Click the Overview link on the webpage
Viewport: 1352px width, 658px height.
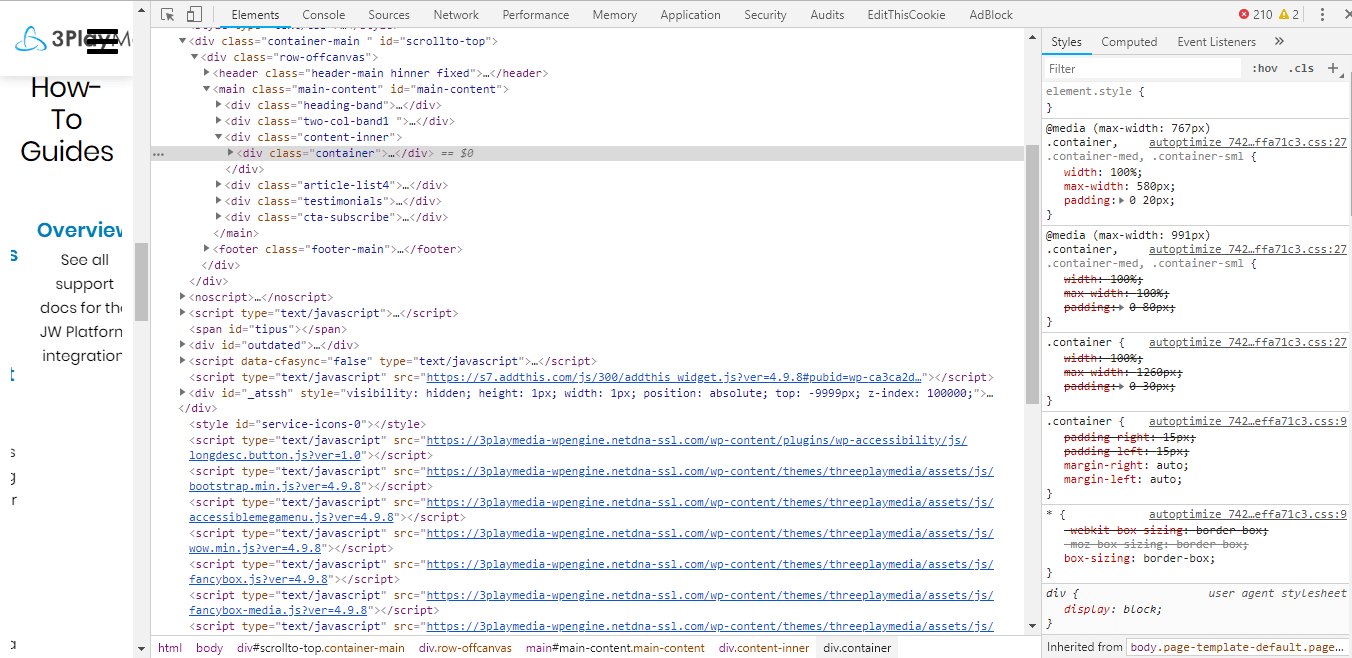[80, 230]
